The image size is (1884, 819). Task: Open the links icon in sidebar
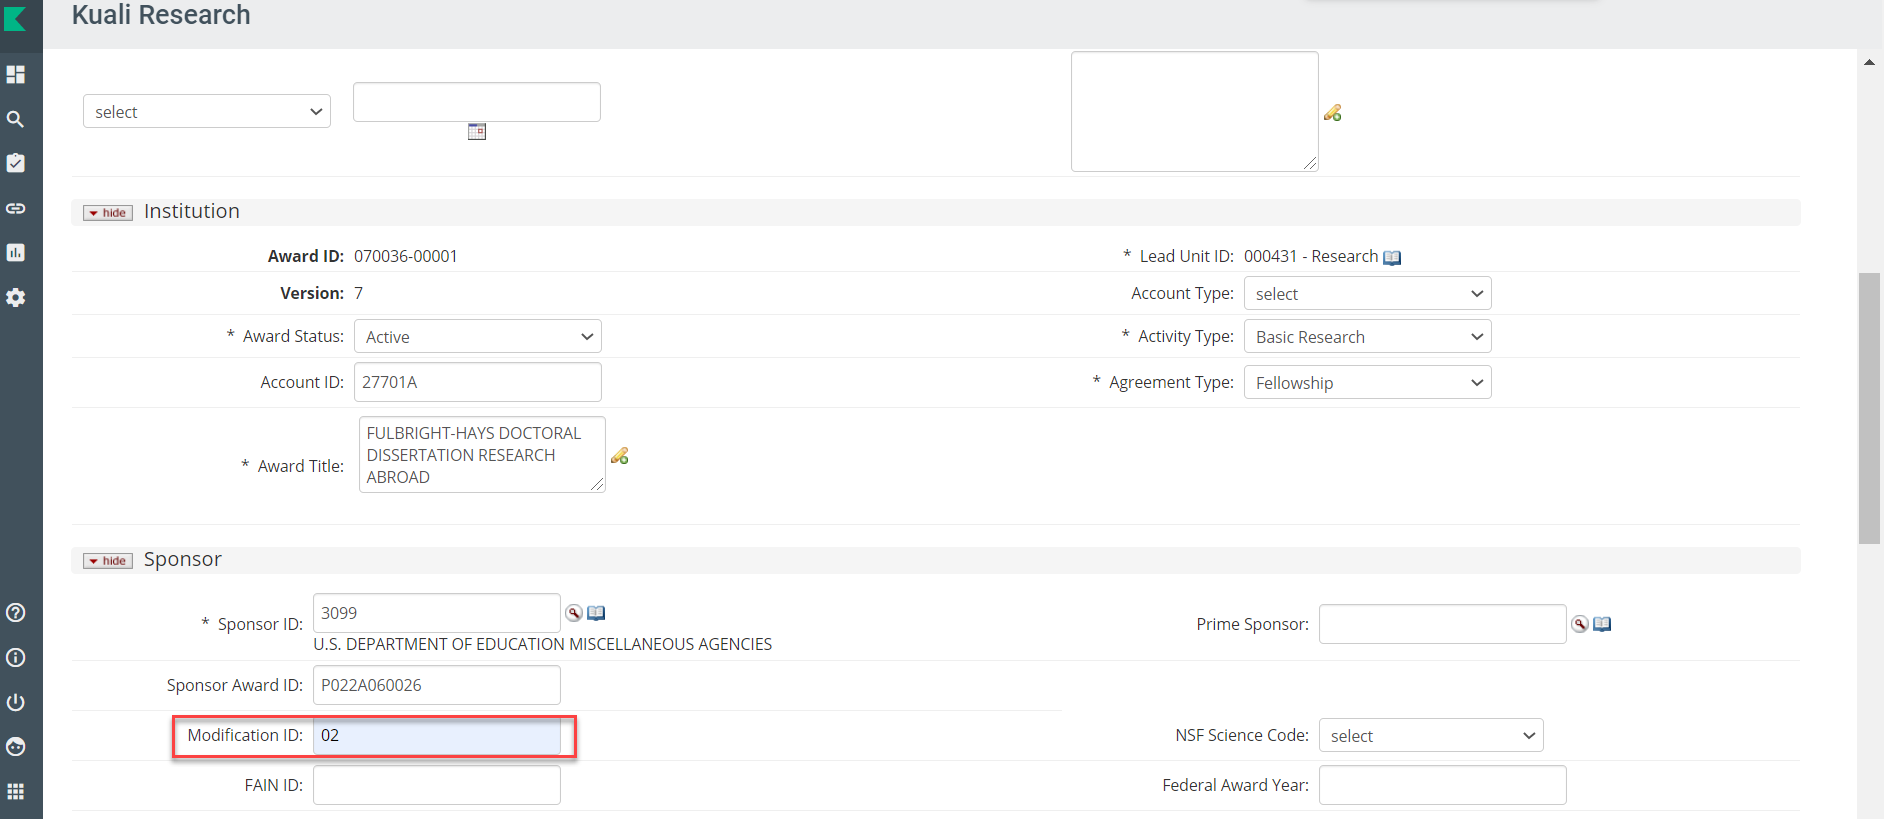coord(15,208)
